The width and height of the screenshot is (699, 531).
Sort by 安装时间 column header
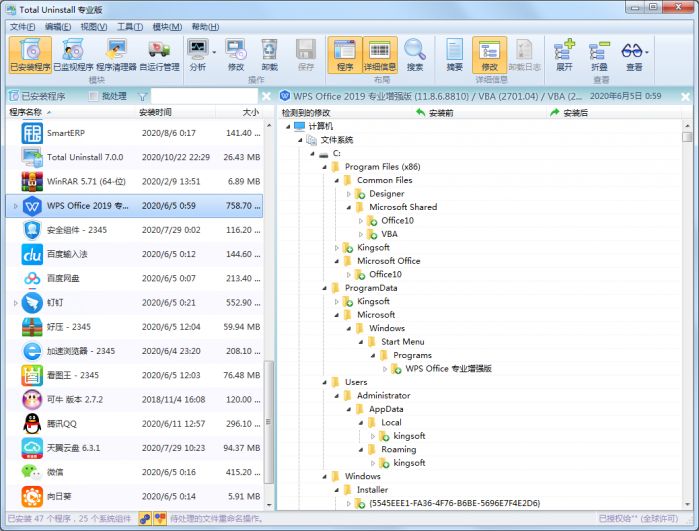pyautogui.click(x=176, y=112)
